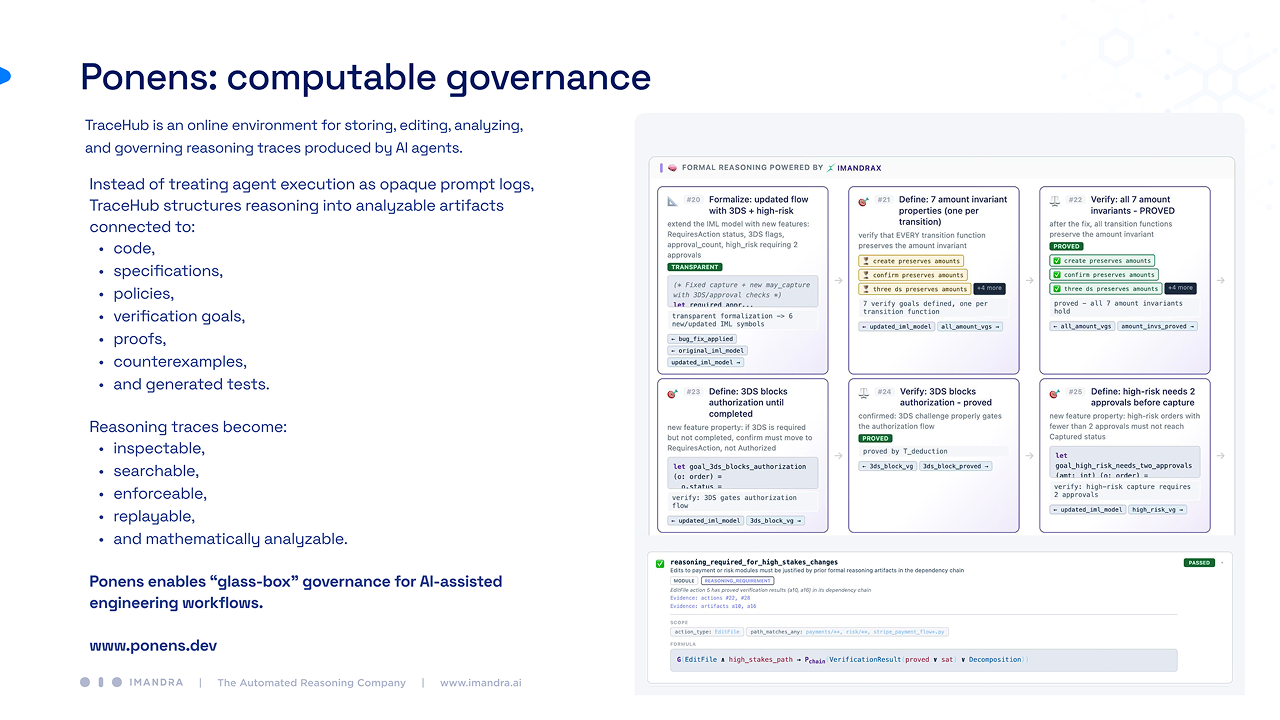This screenshot has width=1280, height=720.
Task: Toggle the checked 'confirm preserves amounts' item
Action: 1103,275
